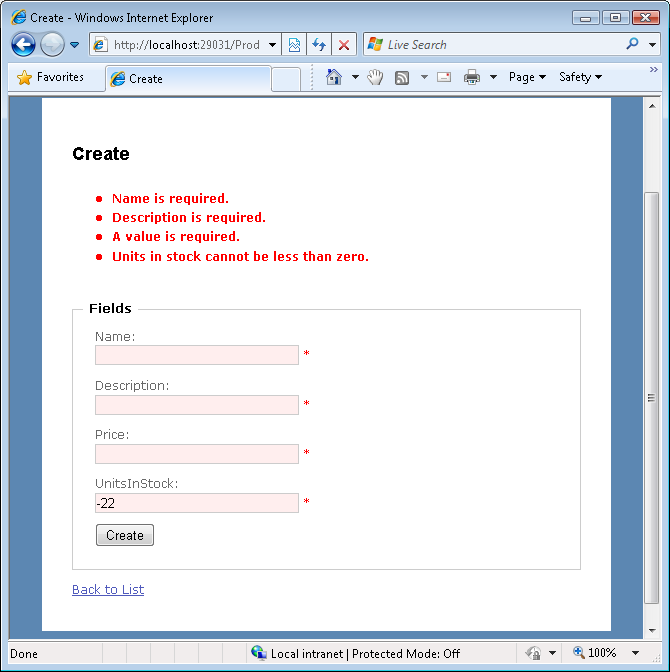
Task: Stop loading with the red X icon
Action: [x=343, y=45]
